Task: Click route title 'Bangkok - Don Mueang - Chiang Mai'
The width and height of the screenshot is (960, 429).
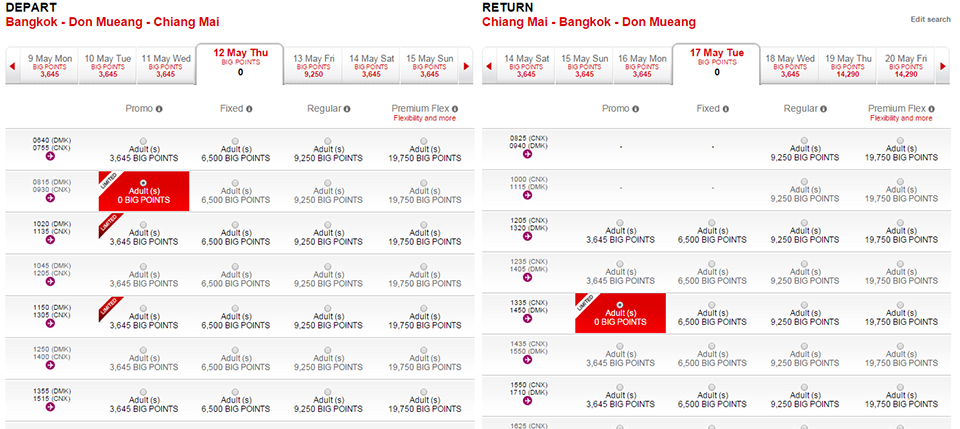Action: coord(113,23)
